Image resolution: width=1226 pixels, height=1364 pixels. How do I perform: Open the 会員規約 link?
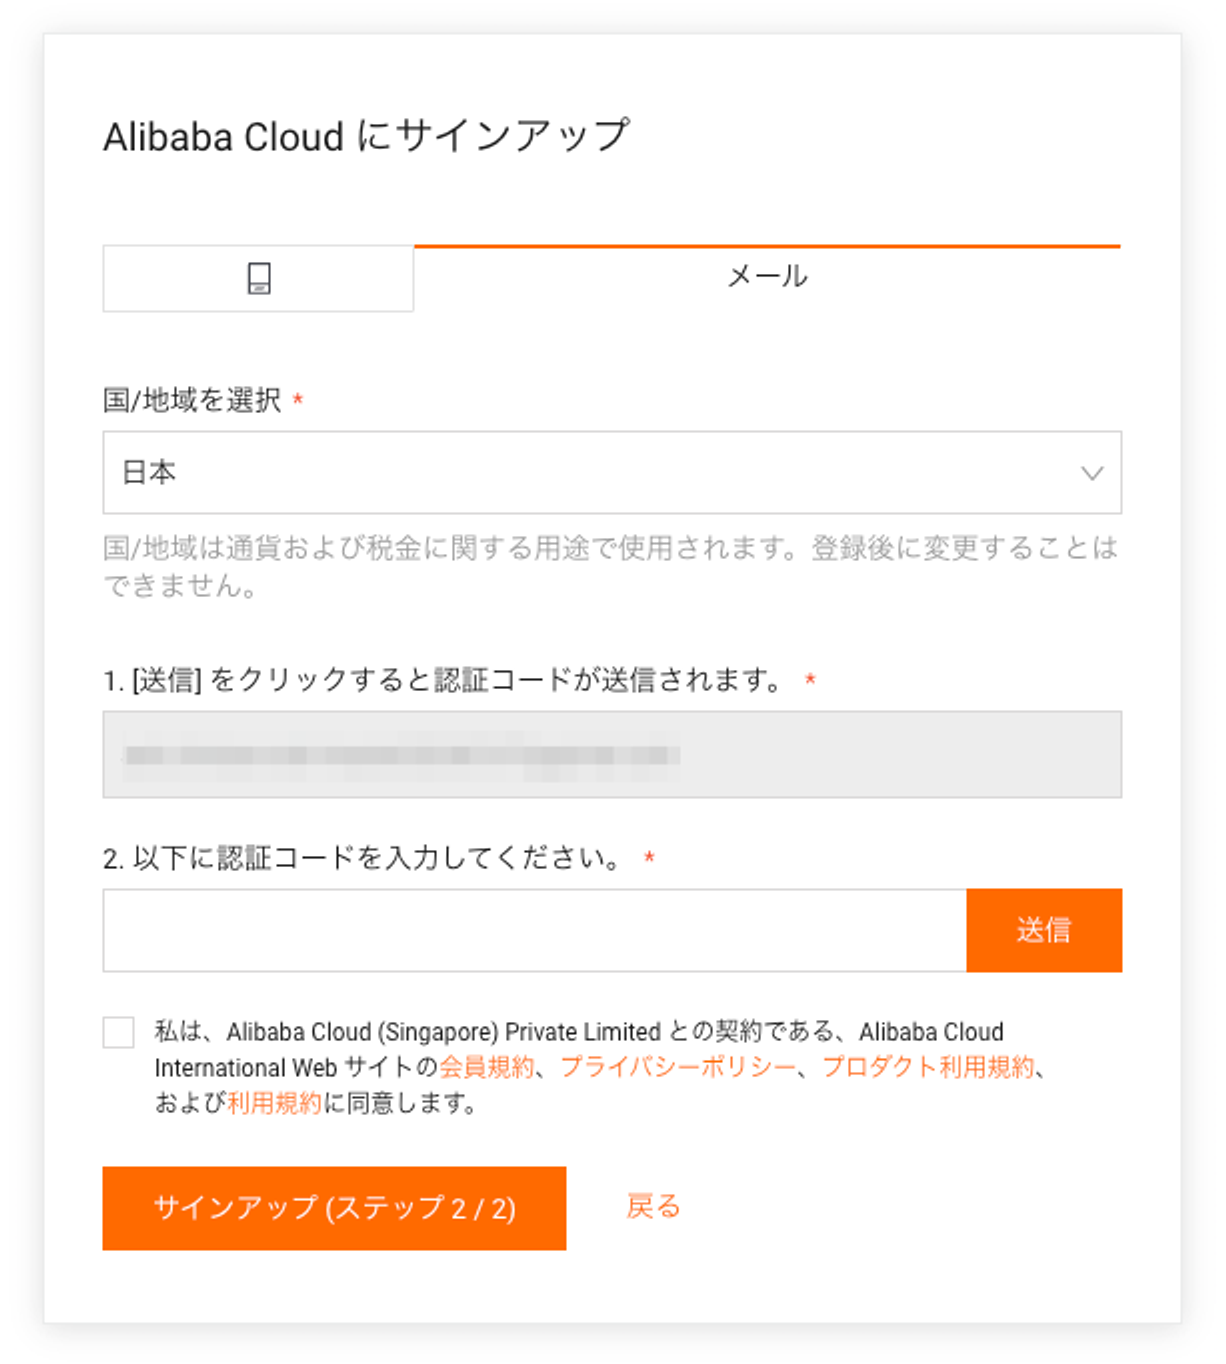[x=487, y=1067]
